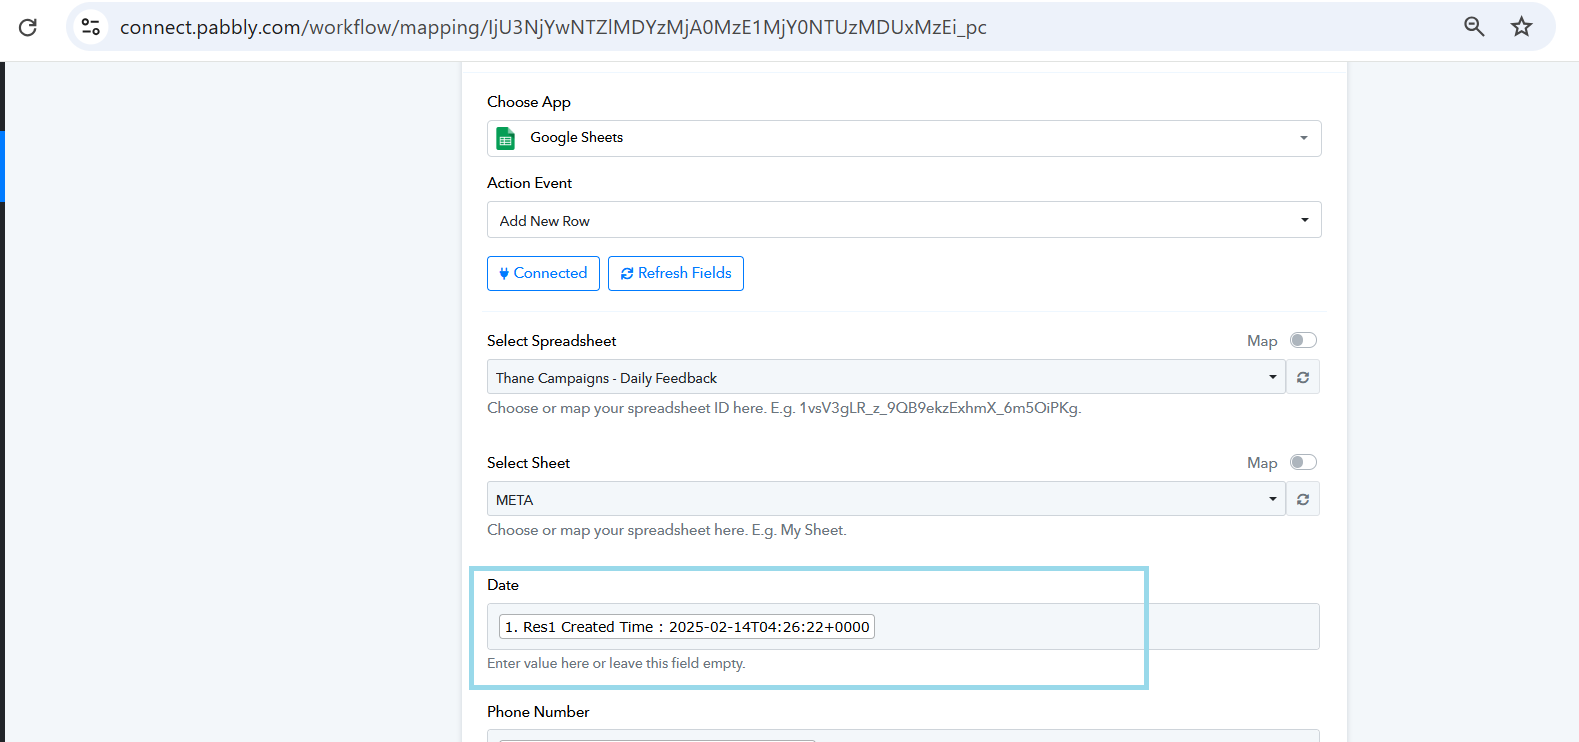This screenshot has height=742, width=1579.
Task: Bookmark this page with the star icon
Action: [x=1521, y=27]
